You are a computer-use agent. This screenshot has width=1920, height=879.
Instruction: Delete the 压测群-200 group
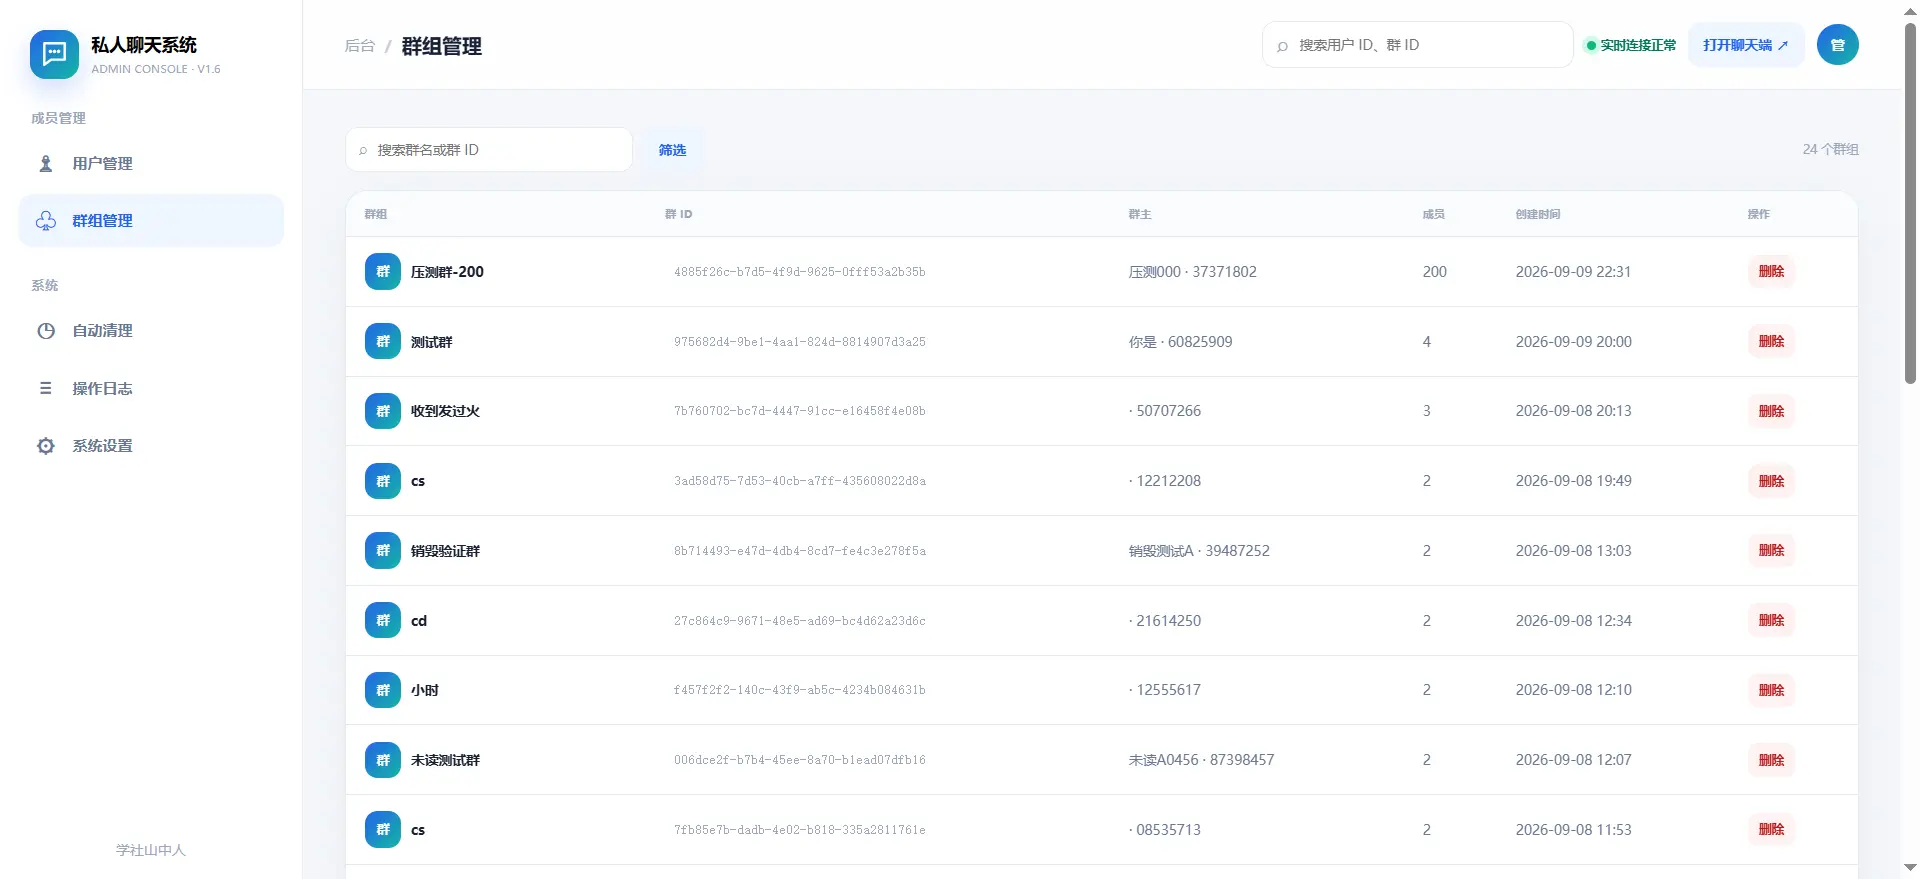1771,272
